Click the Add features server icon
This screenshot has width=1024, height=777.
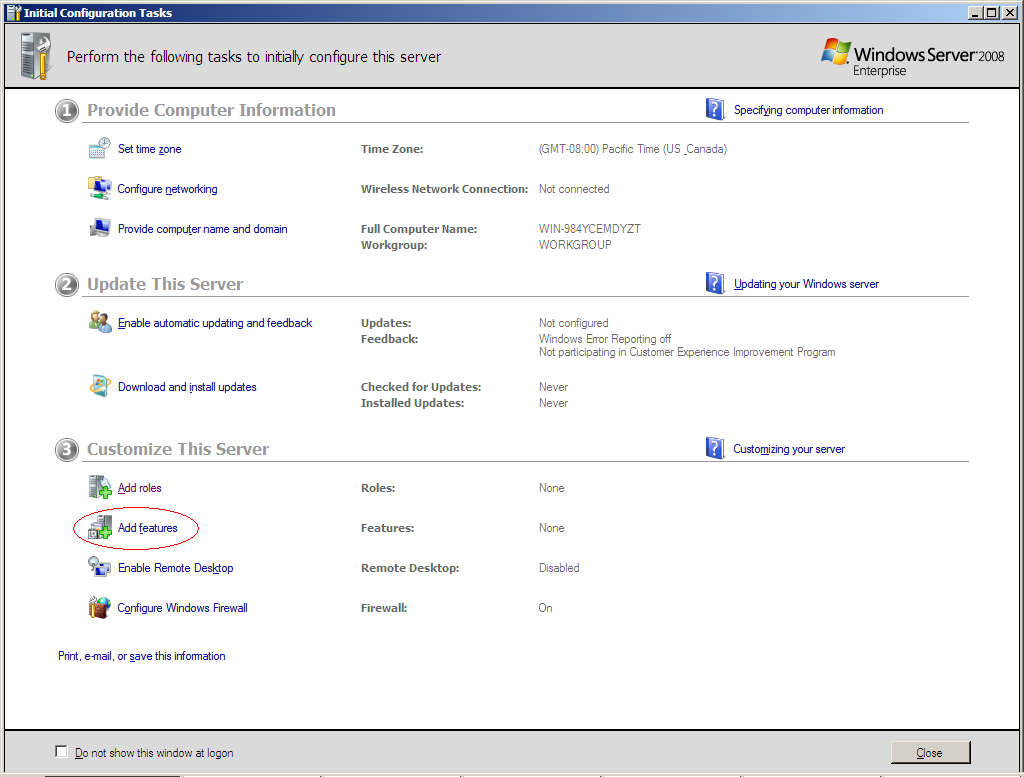pyautogui.click(x=100, y=528)
